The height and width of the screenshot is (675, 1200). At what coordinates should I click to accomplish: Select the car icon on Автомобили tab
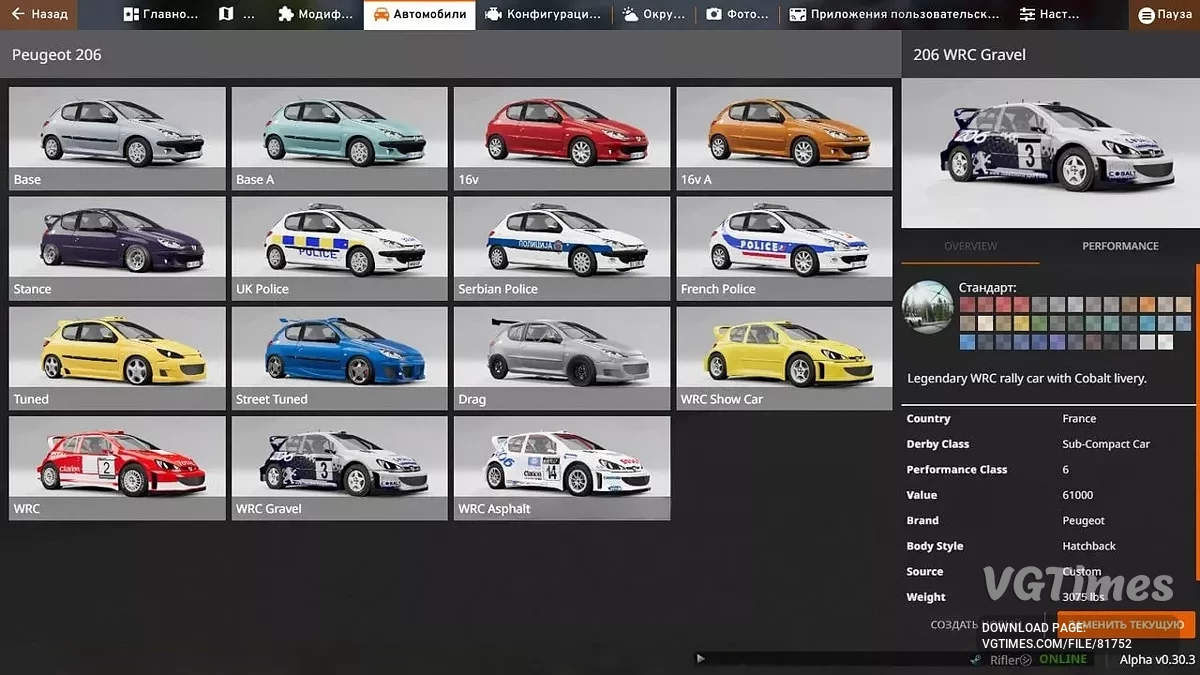click(x=381, y=15)
